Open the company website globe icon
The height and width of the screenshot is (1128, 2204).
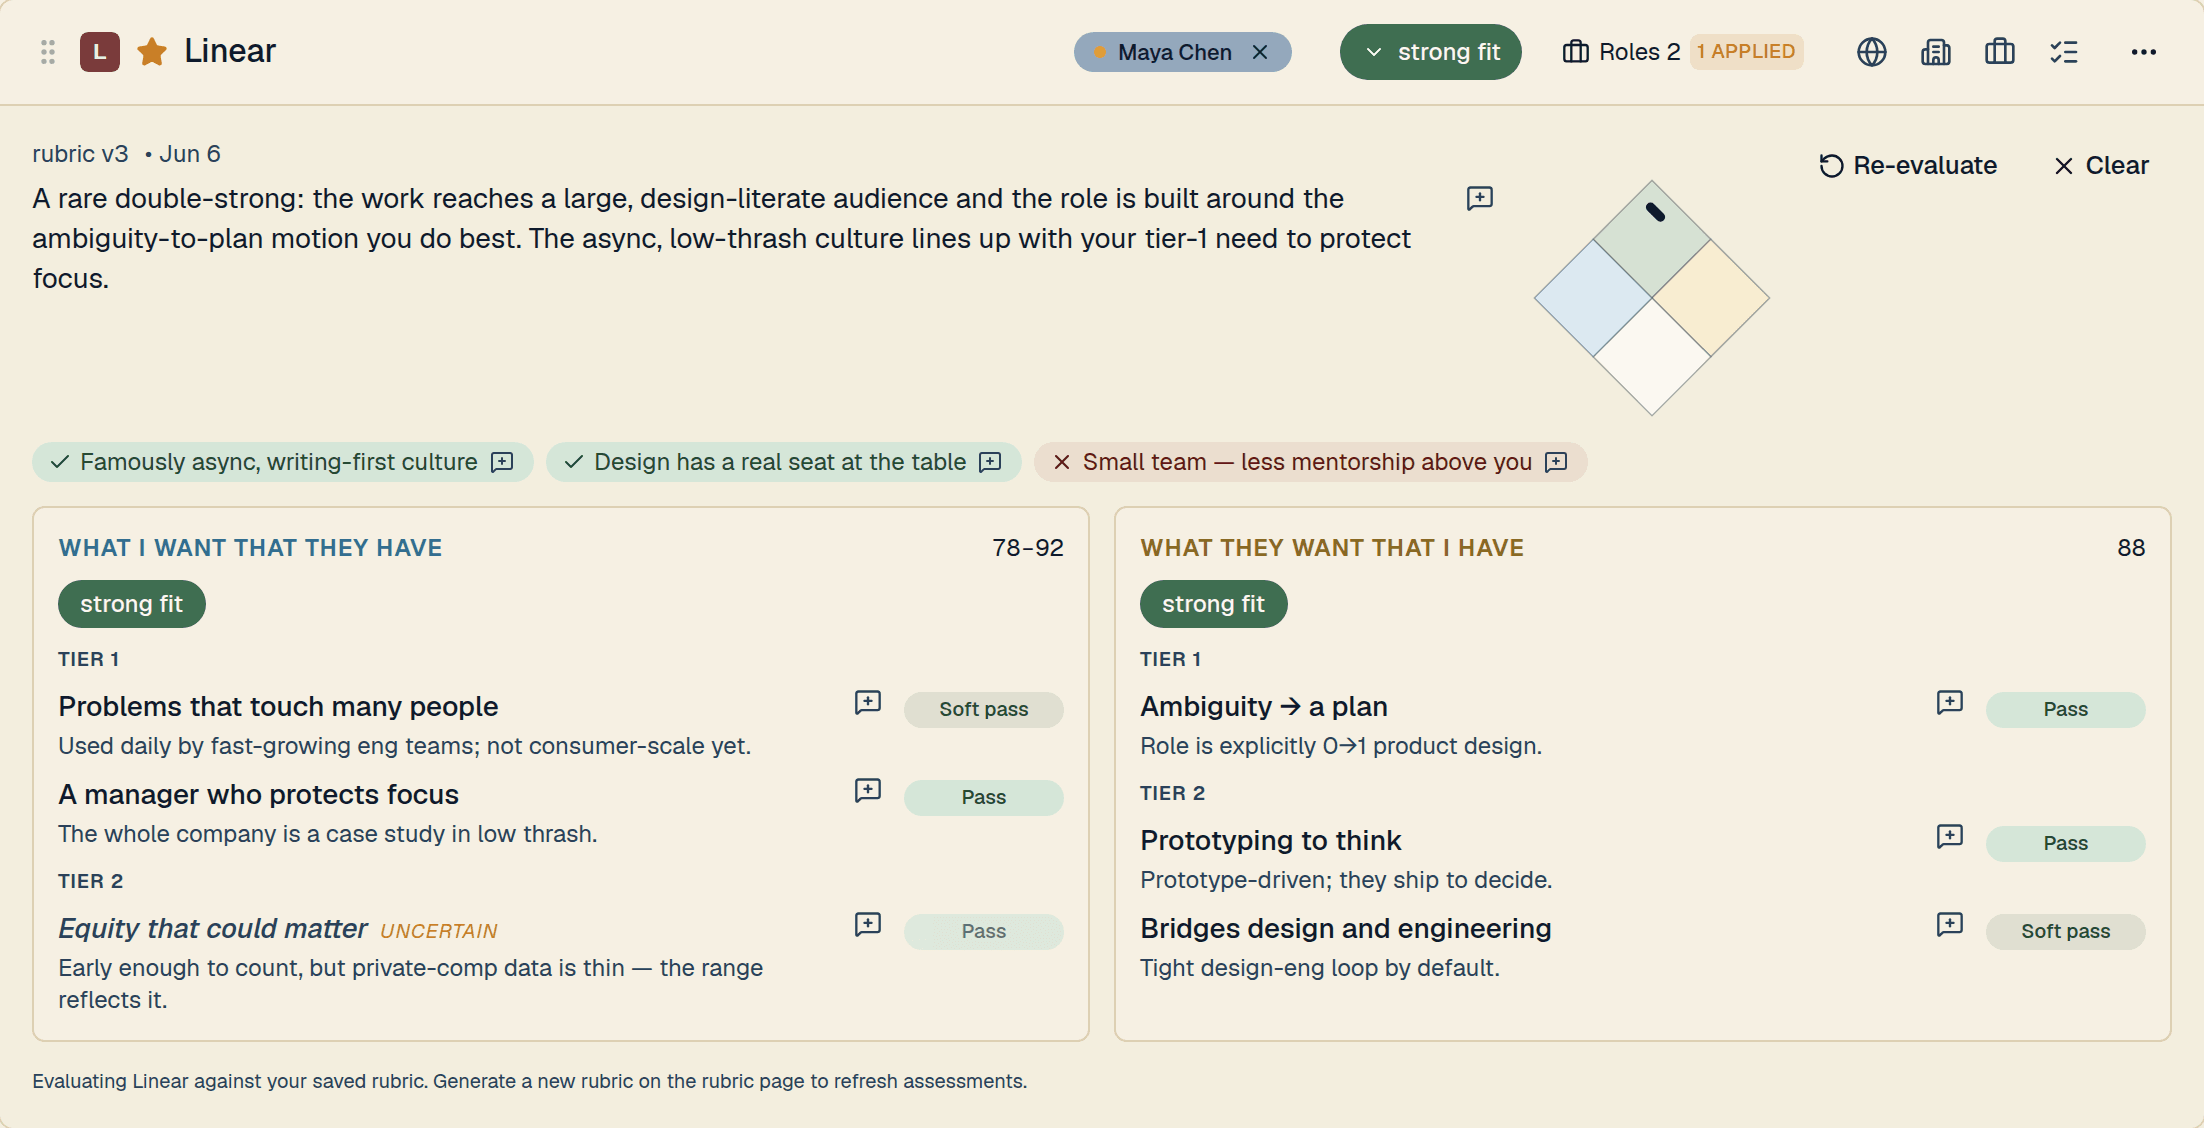1872,52
